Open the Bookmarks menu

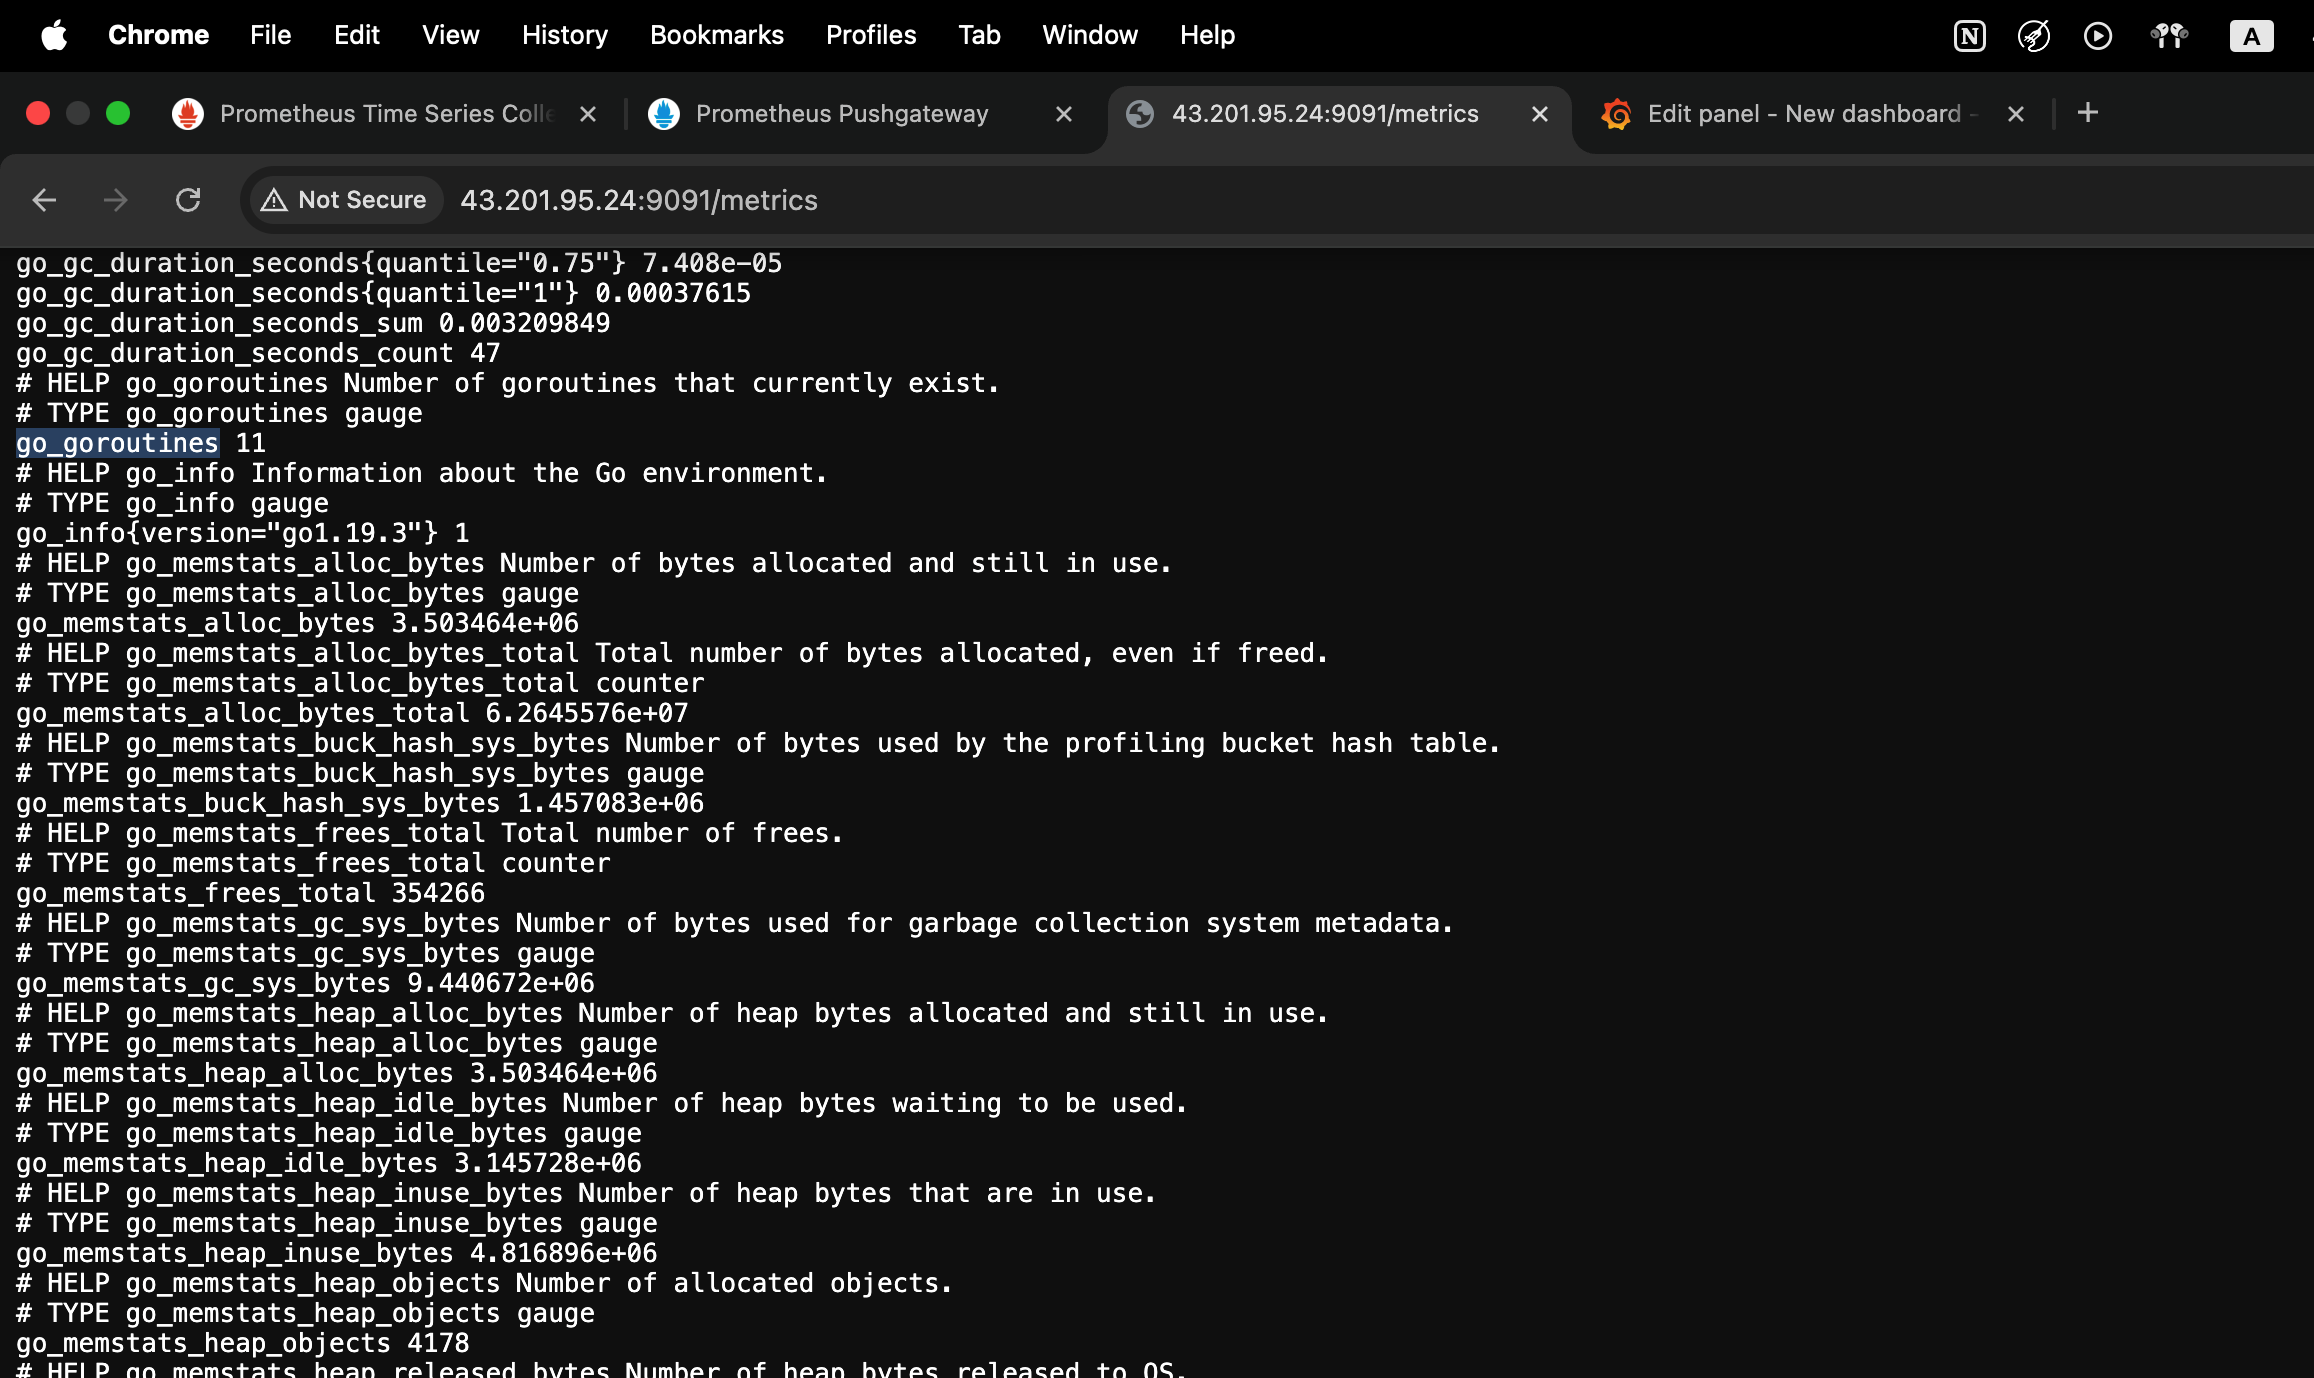pyautogui.click(x=716, y=35)
